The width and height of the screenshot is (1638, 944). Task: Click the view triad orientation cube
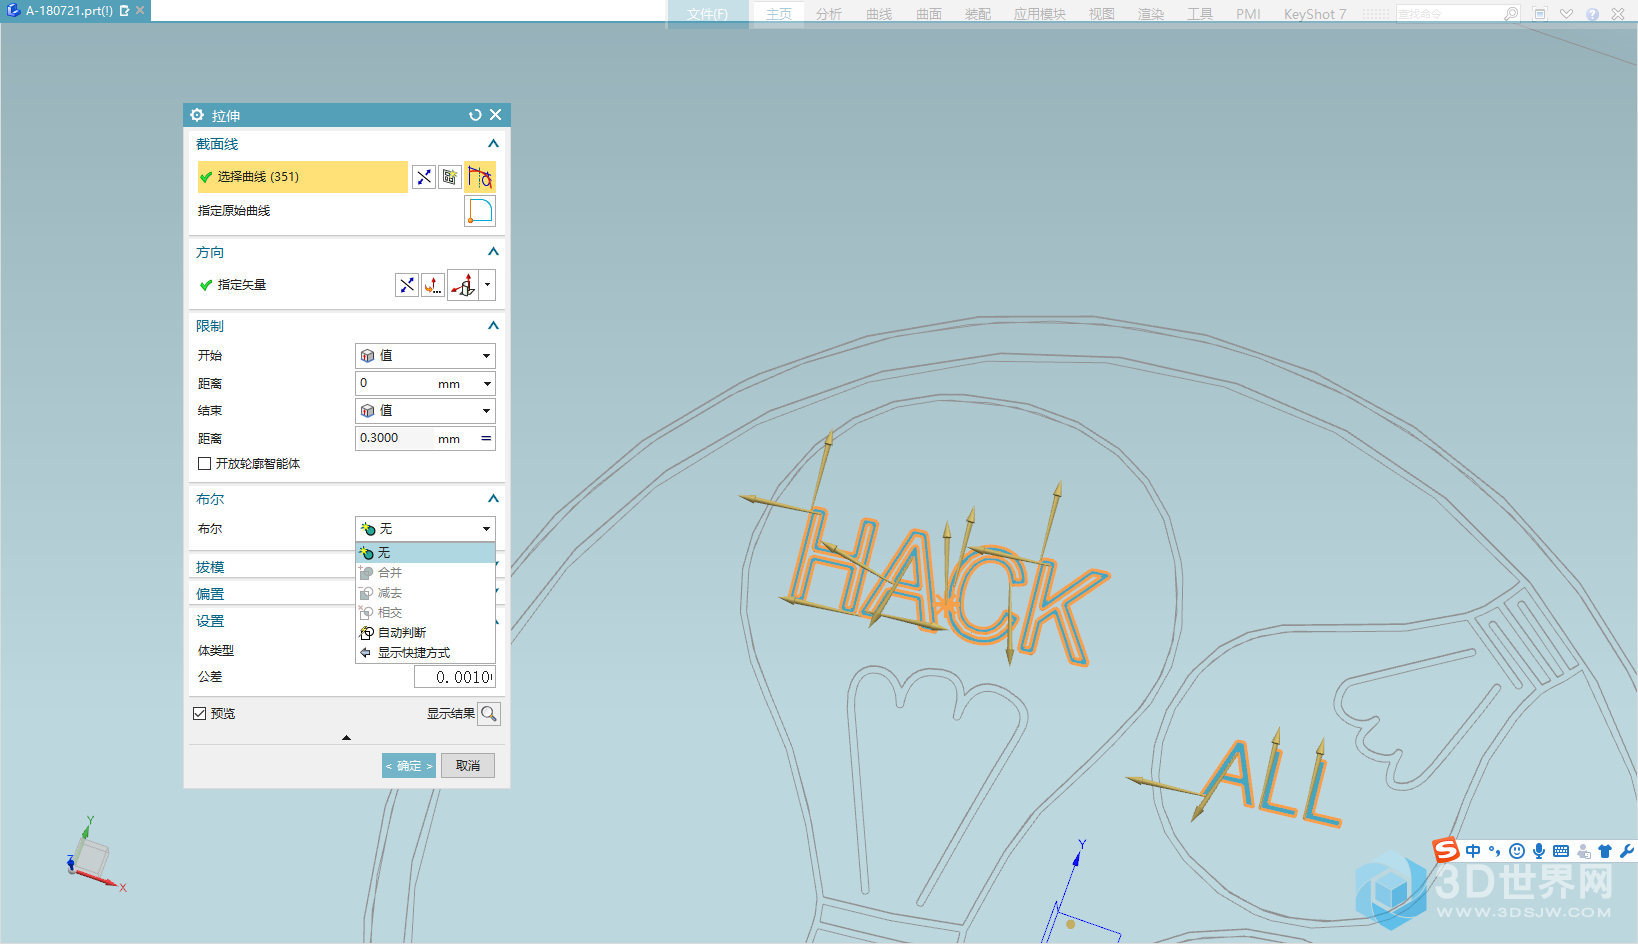[91, 858]
